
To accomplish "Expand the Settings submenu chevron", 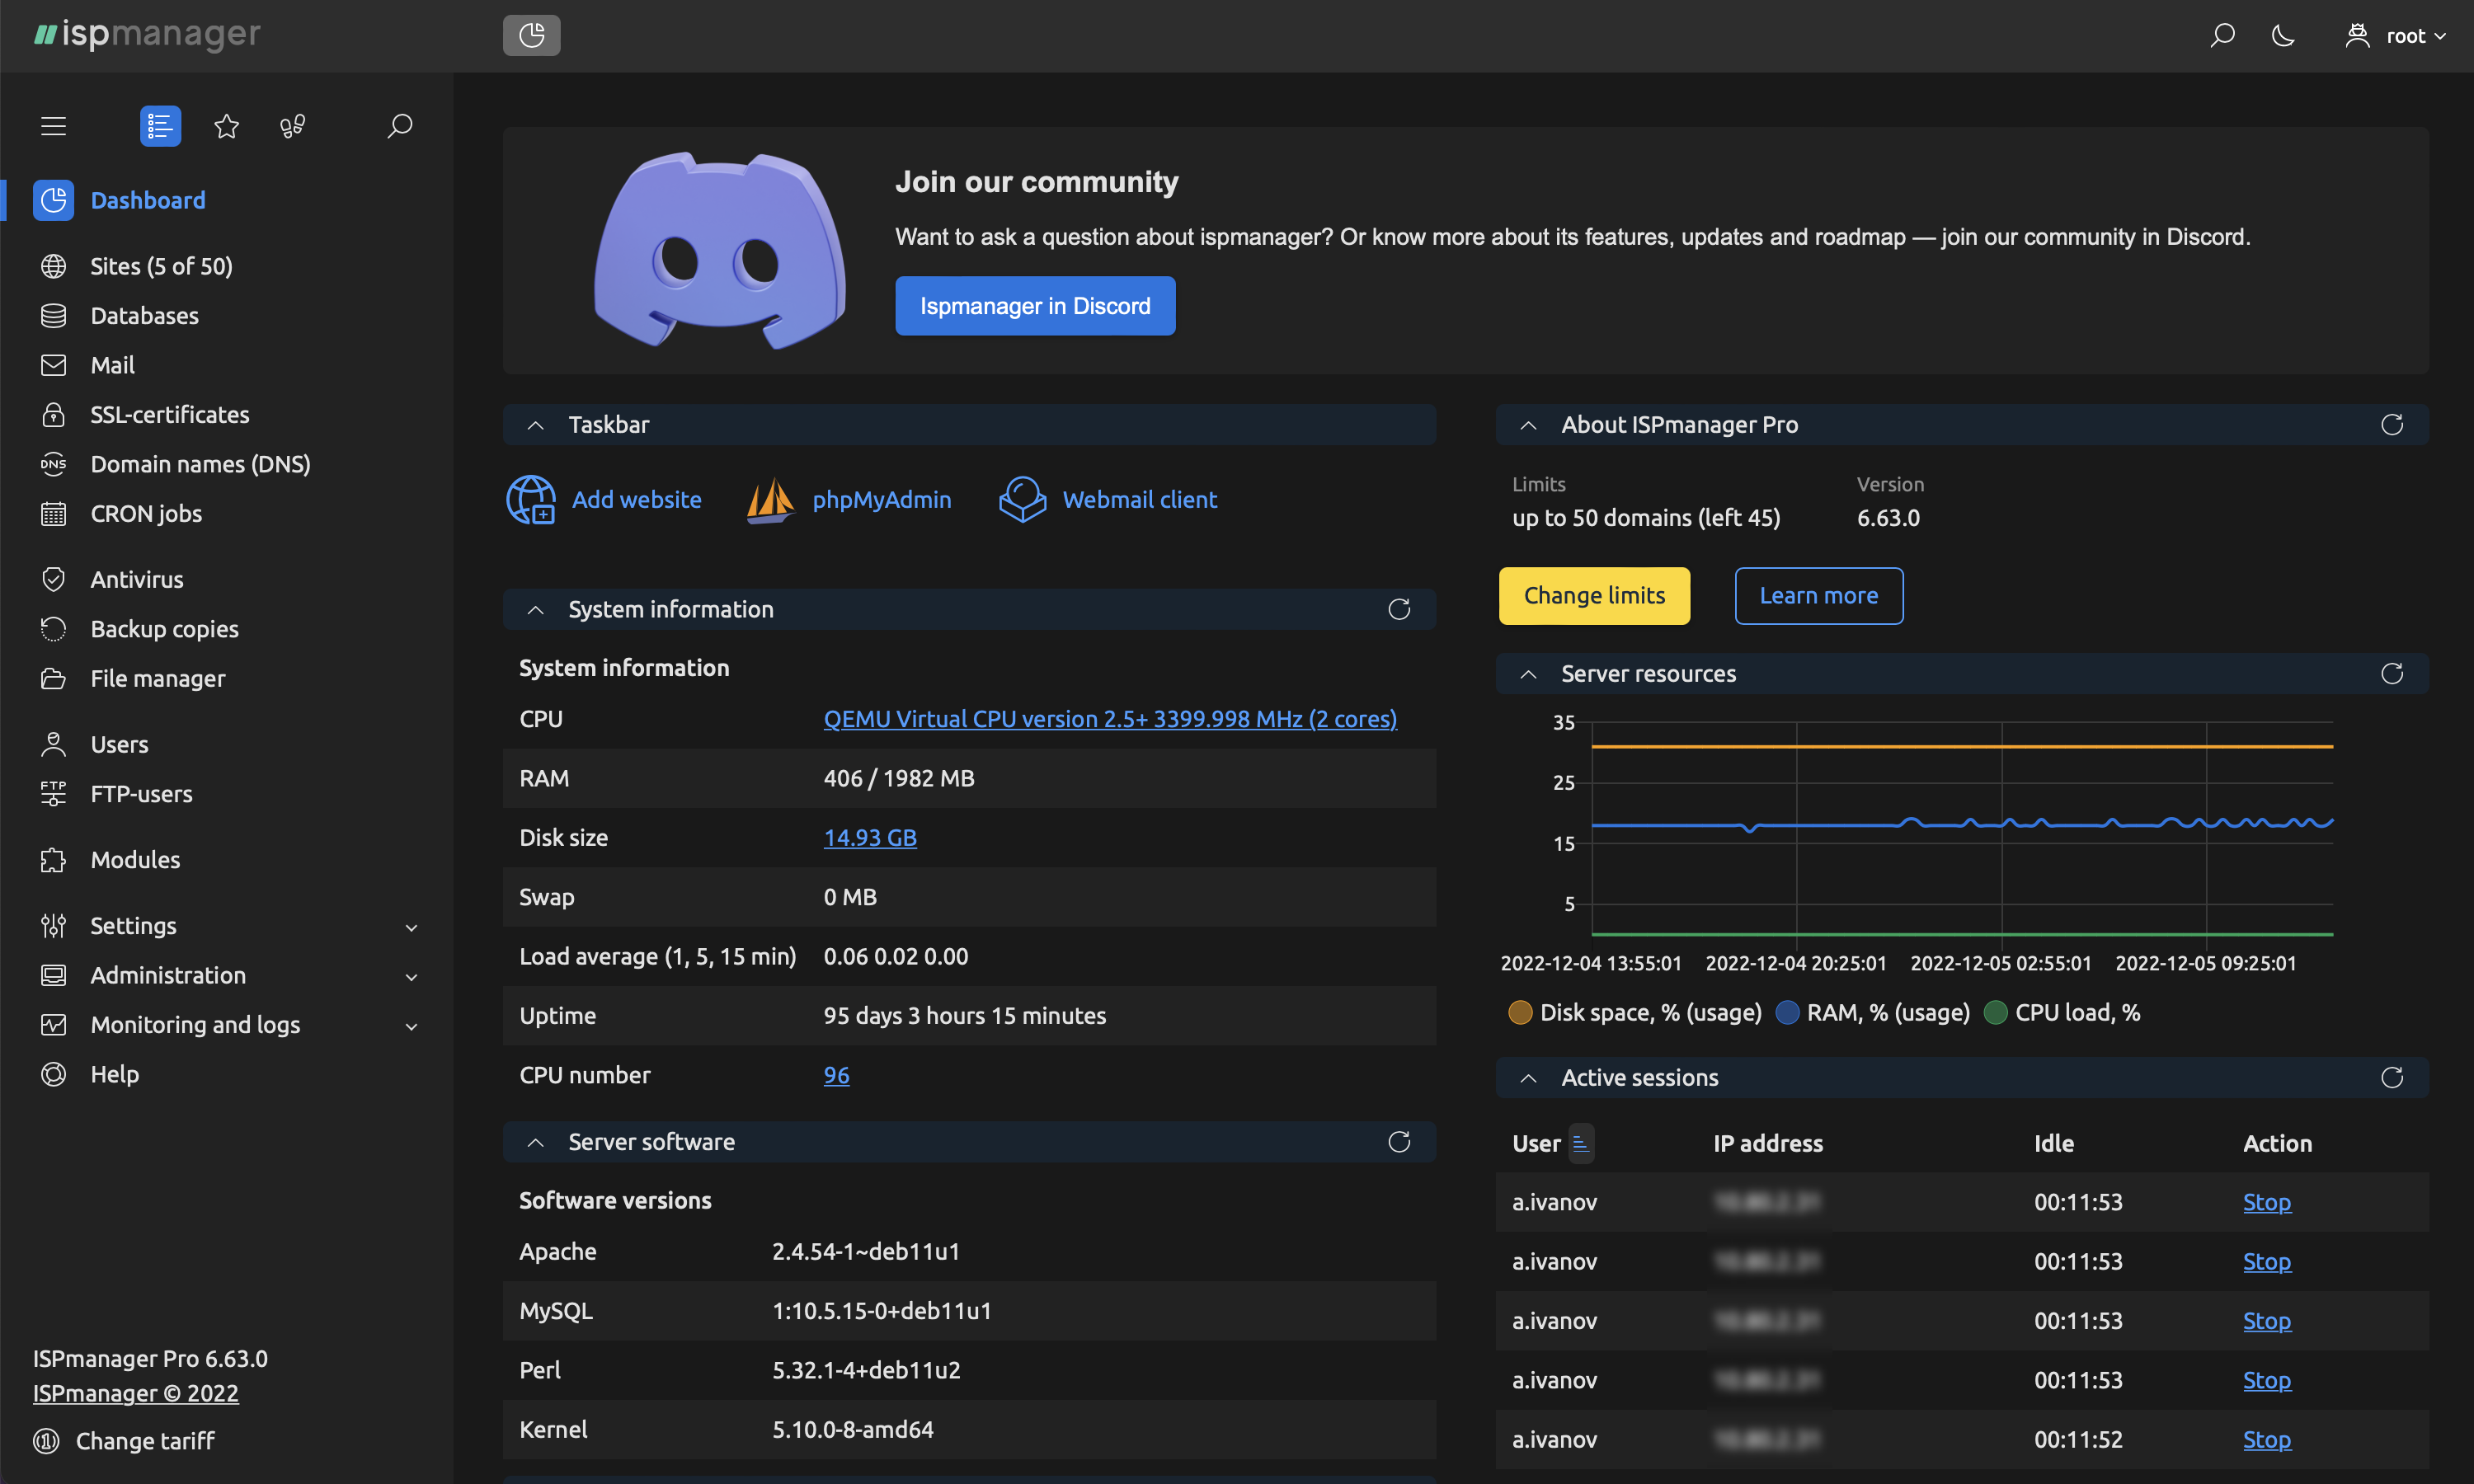I will (x=411, y=927).
